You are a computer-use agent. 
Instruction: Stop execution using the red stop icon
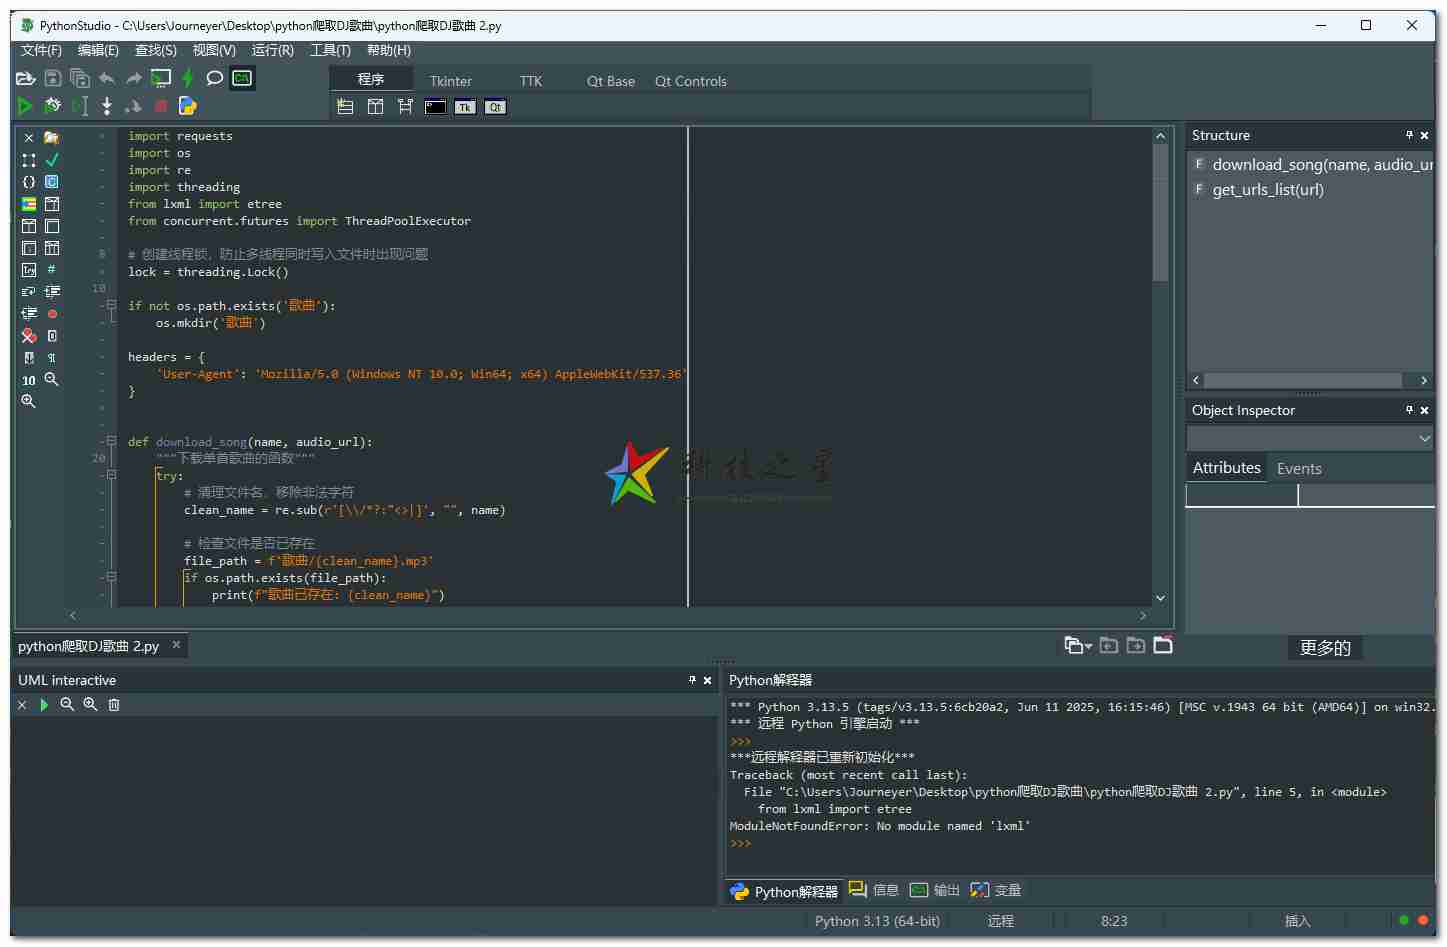tap(160, 105)
